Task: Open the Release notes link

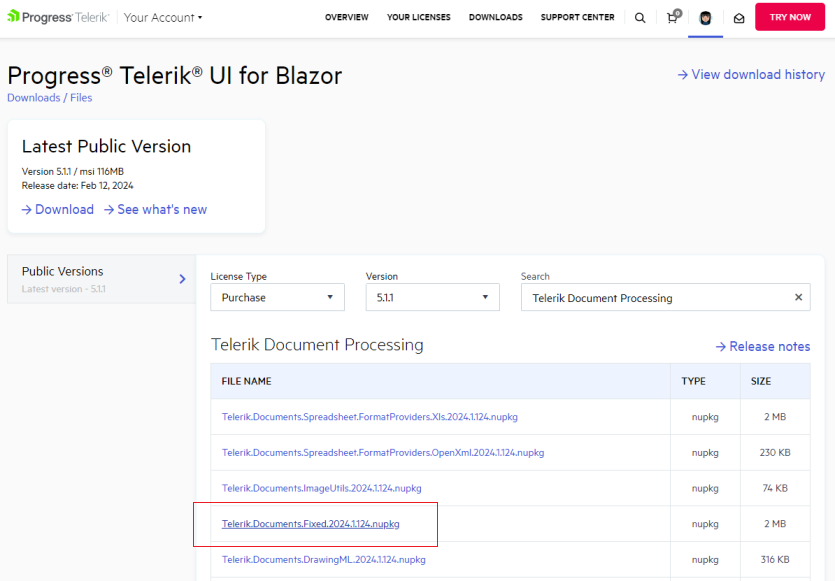Action: pos(763,346)
